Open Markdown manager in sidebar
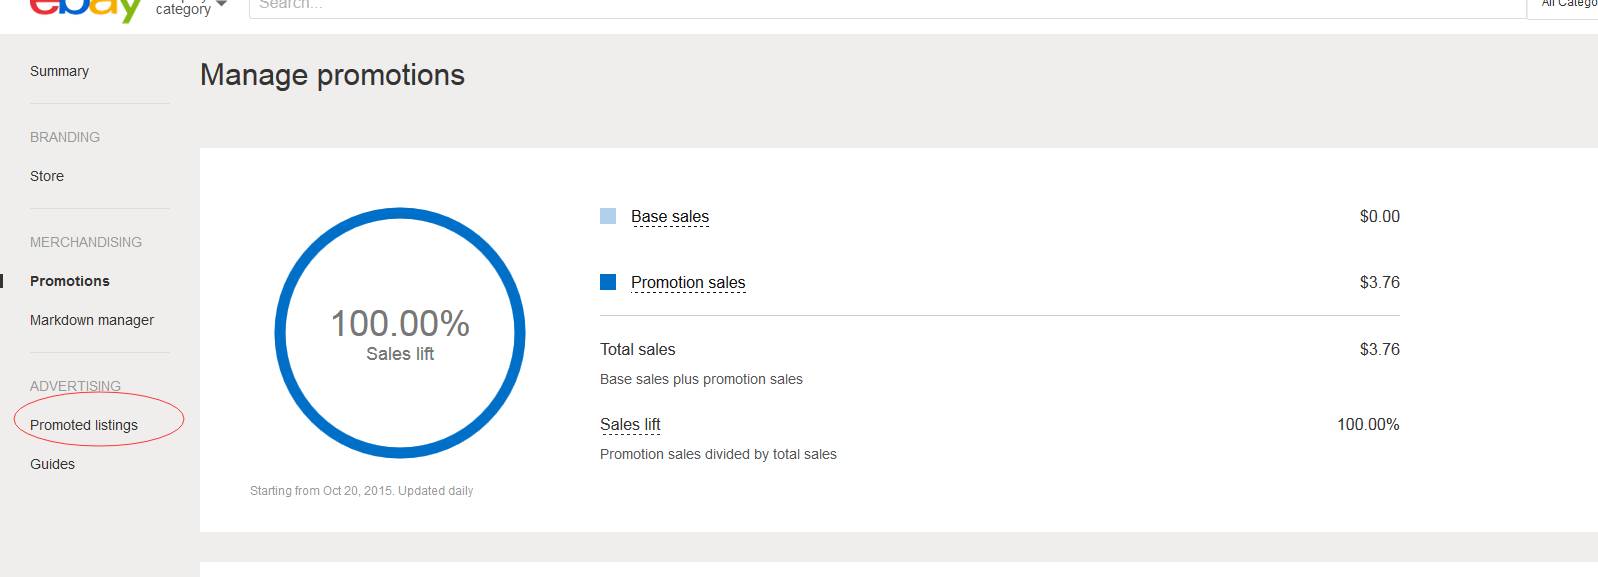1598x577 pixels. coord(92,320)
